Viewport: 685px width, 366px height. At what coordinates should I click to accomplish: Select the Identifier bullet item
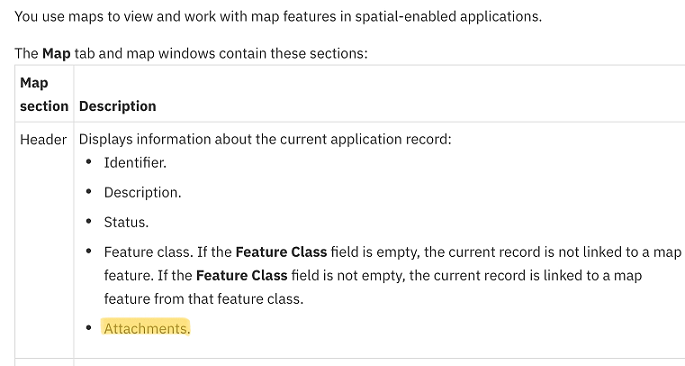[x=135, y=163]
